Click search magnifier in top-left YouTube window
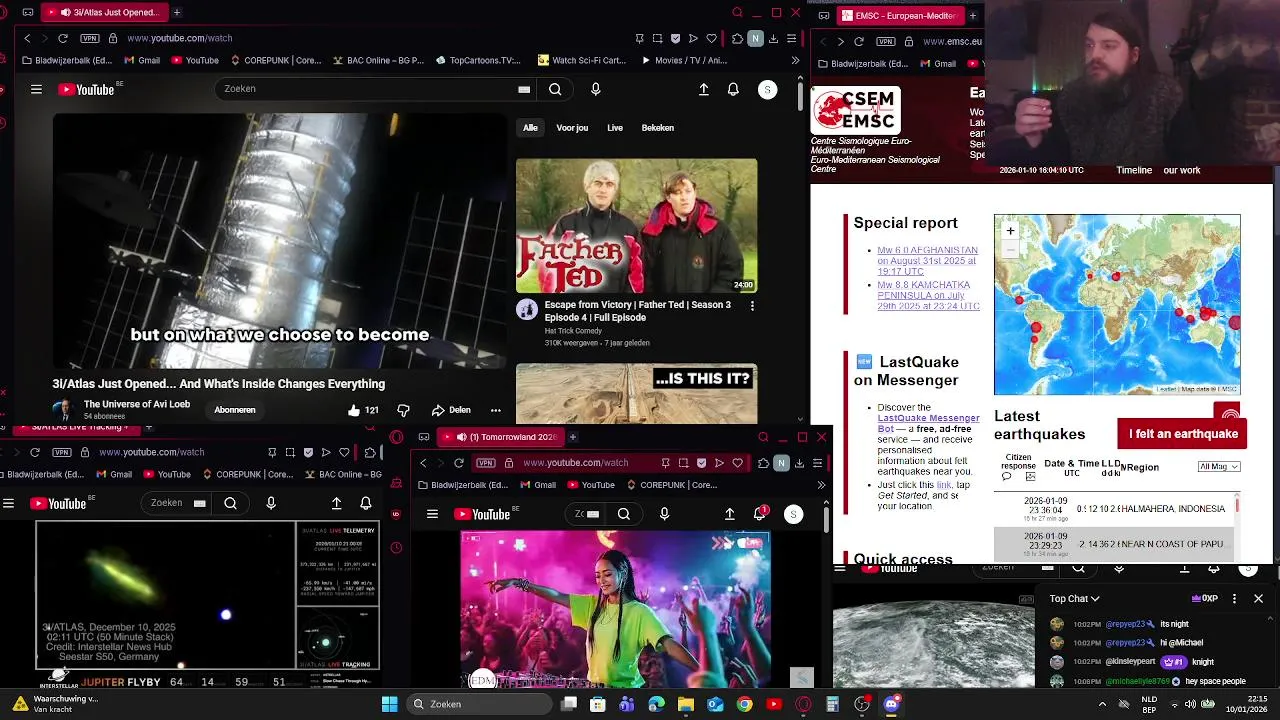1280x720 pixels. [x=555, y=89]
